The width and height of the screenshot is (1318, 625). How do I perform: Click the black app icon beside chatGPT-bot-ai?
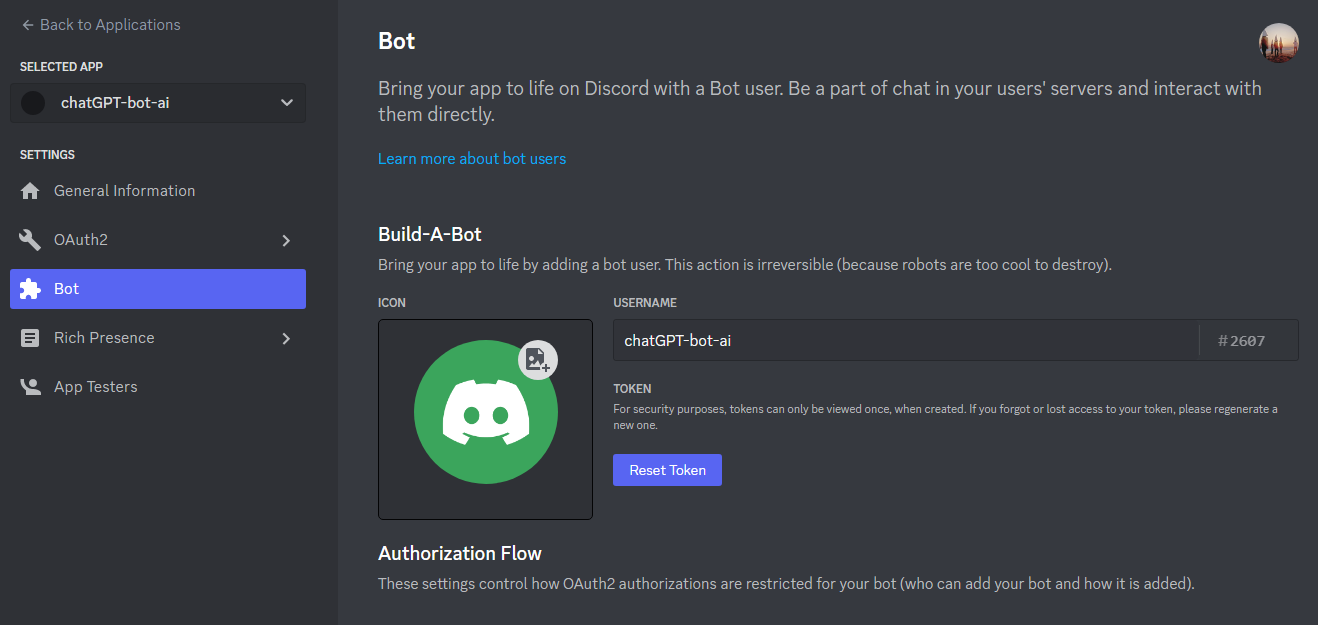pyautogui.click(x=33, y=103)
